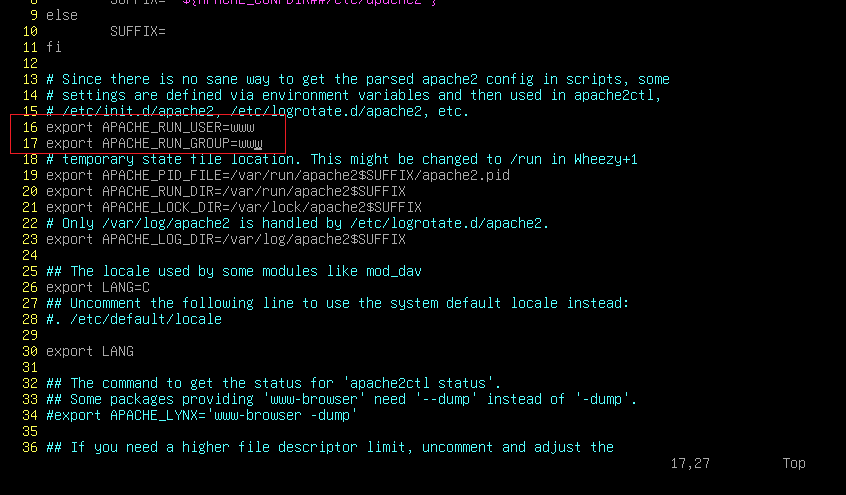Click the export LANG=C line

98,287
